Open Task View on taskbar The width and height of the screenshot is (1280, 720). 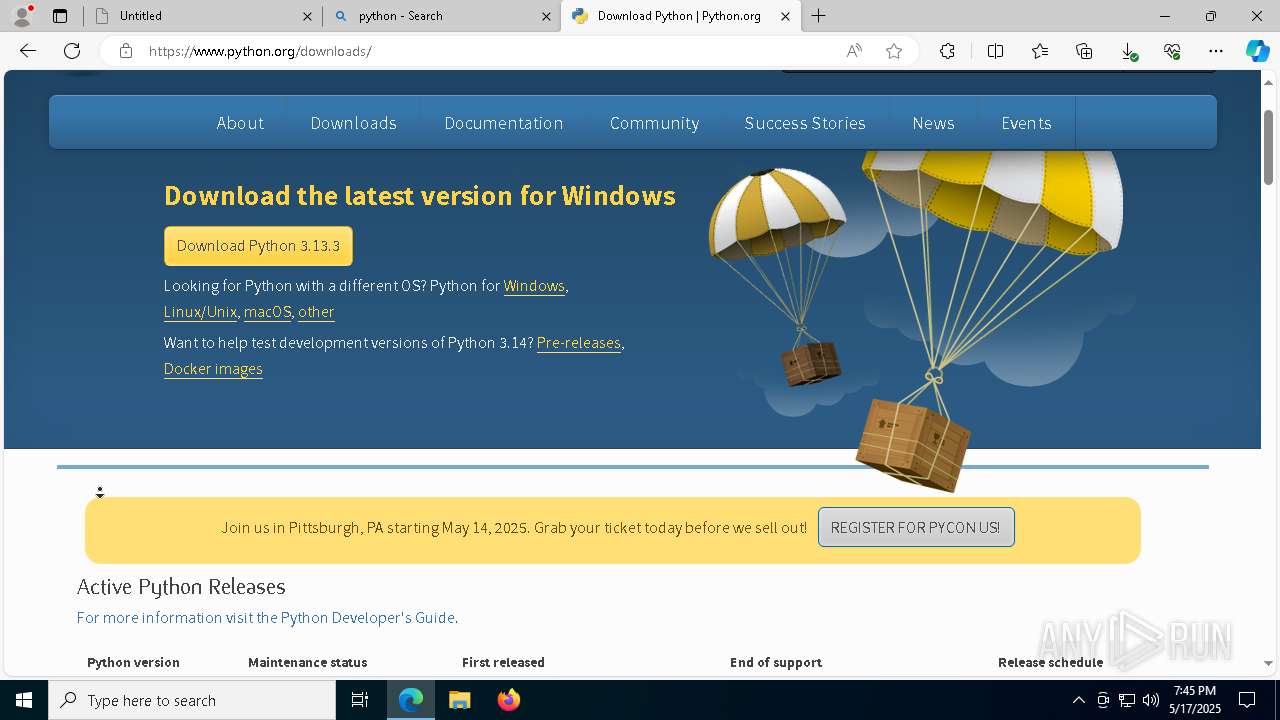360,700
